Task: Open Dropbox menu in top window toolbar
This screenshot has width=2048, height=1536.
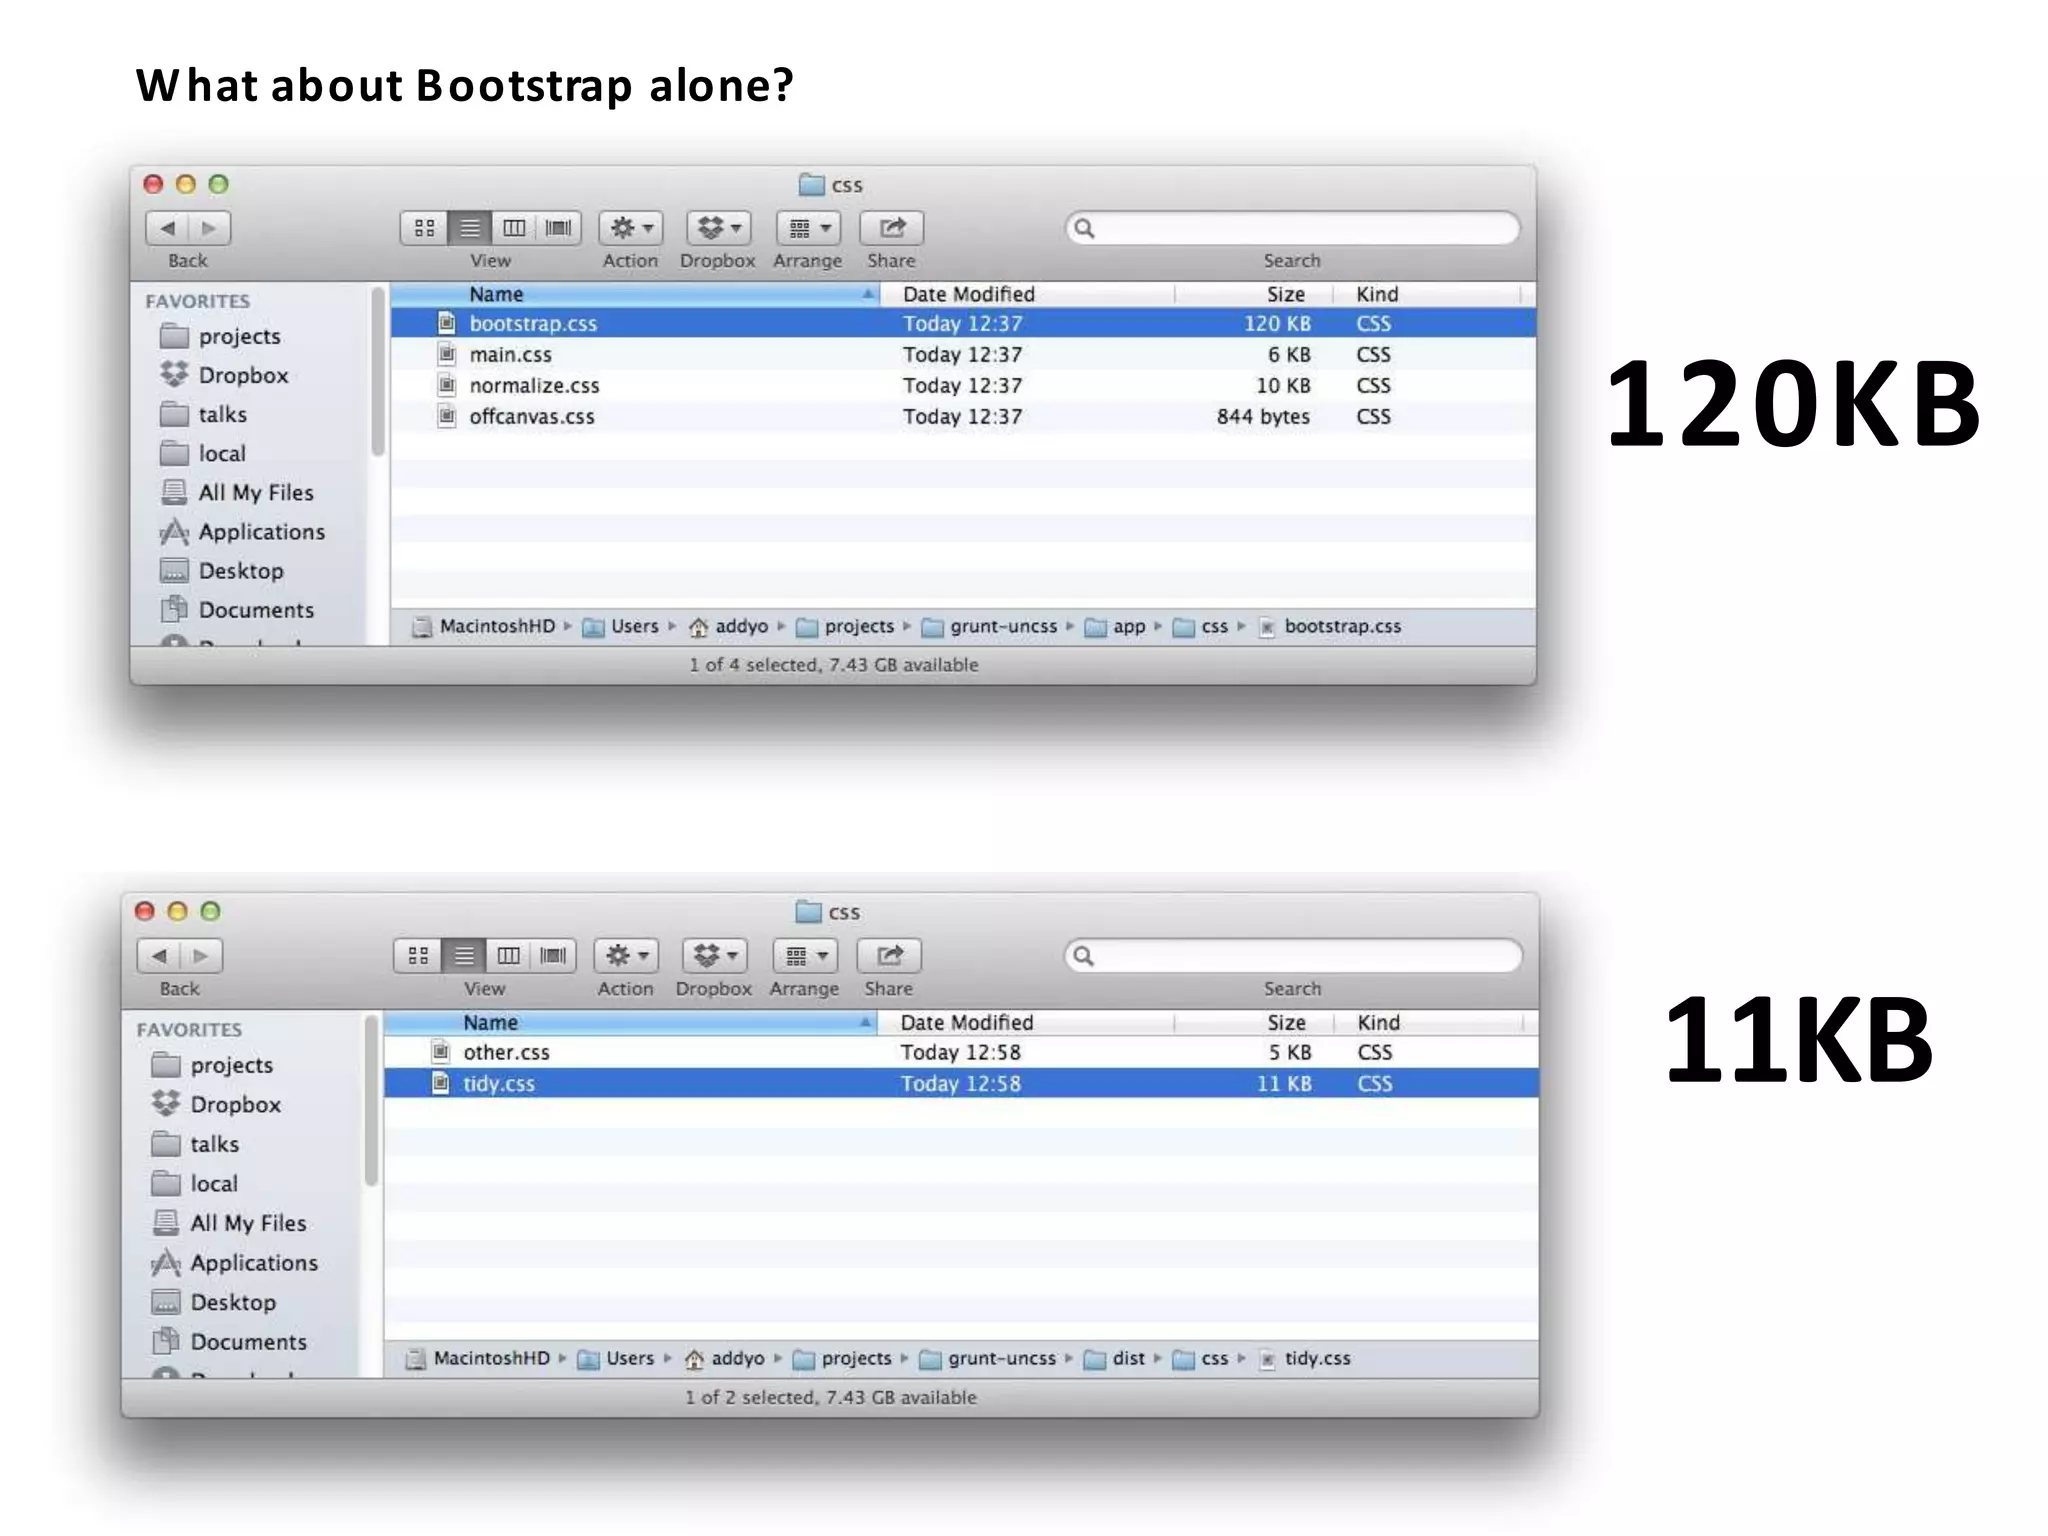Action: pos(718,228)
